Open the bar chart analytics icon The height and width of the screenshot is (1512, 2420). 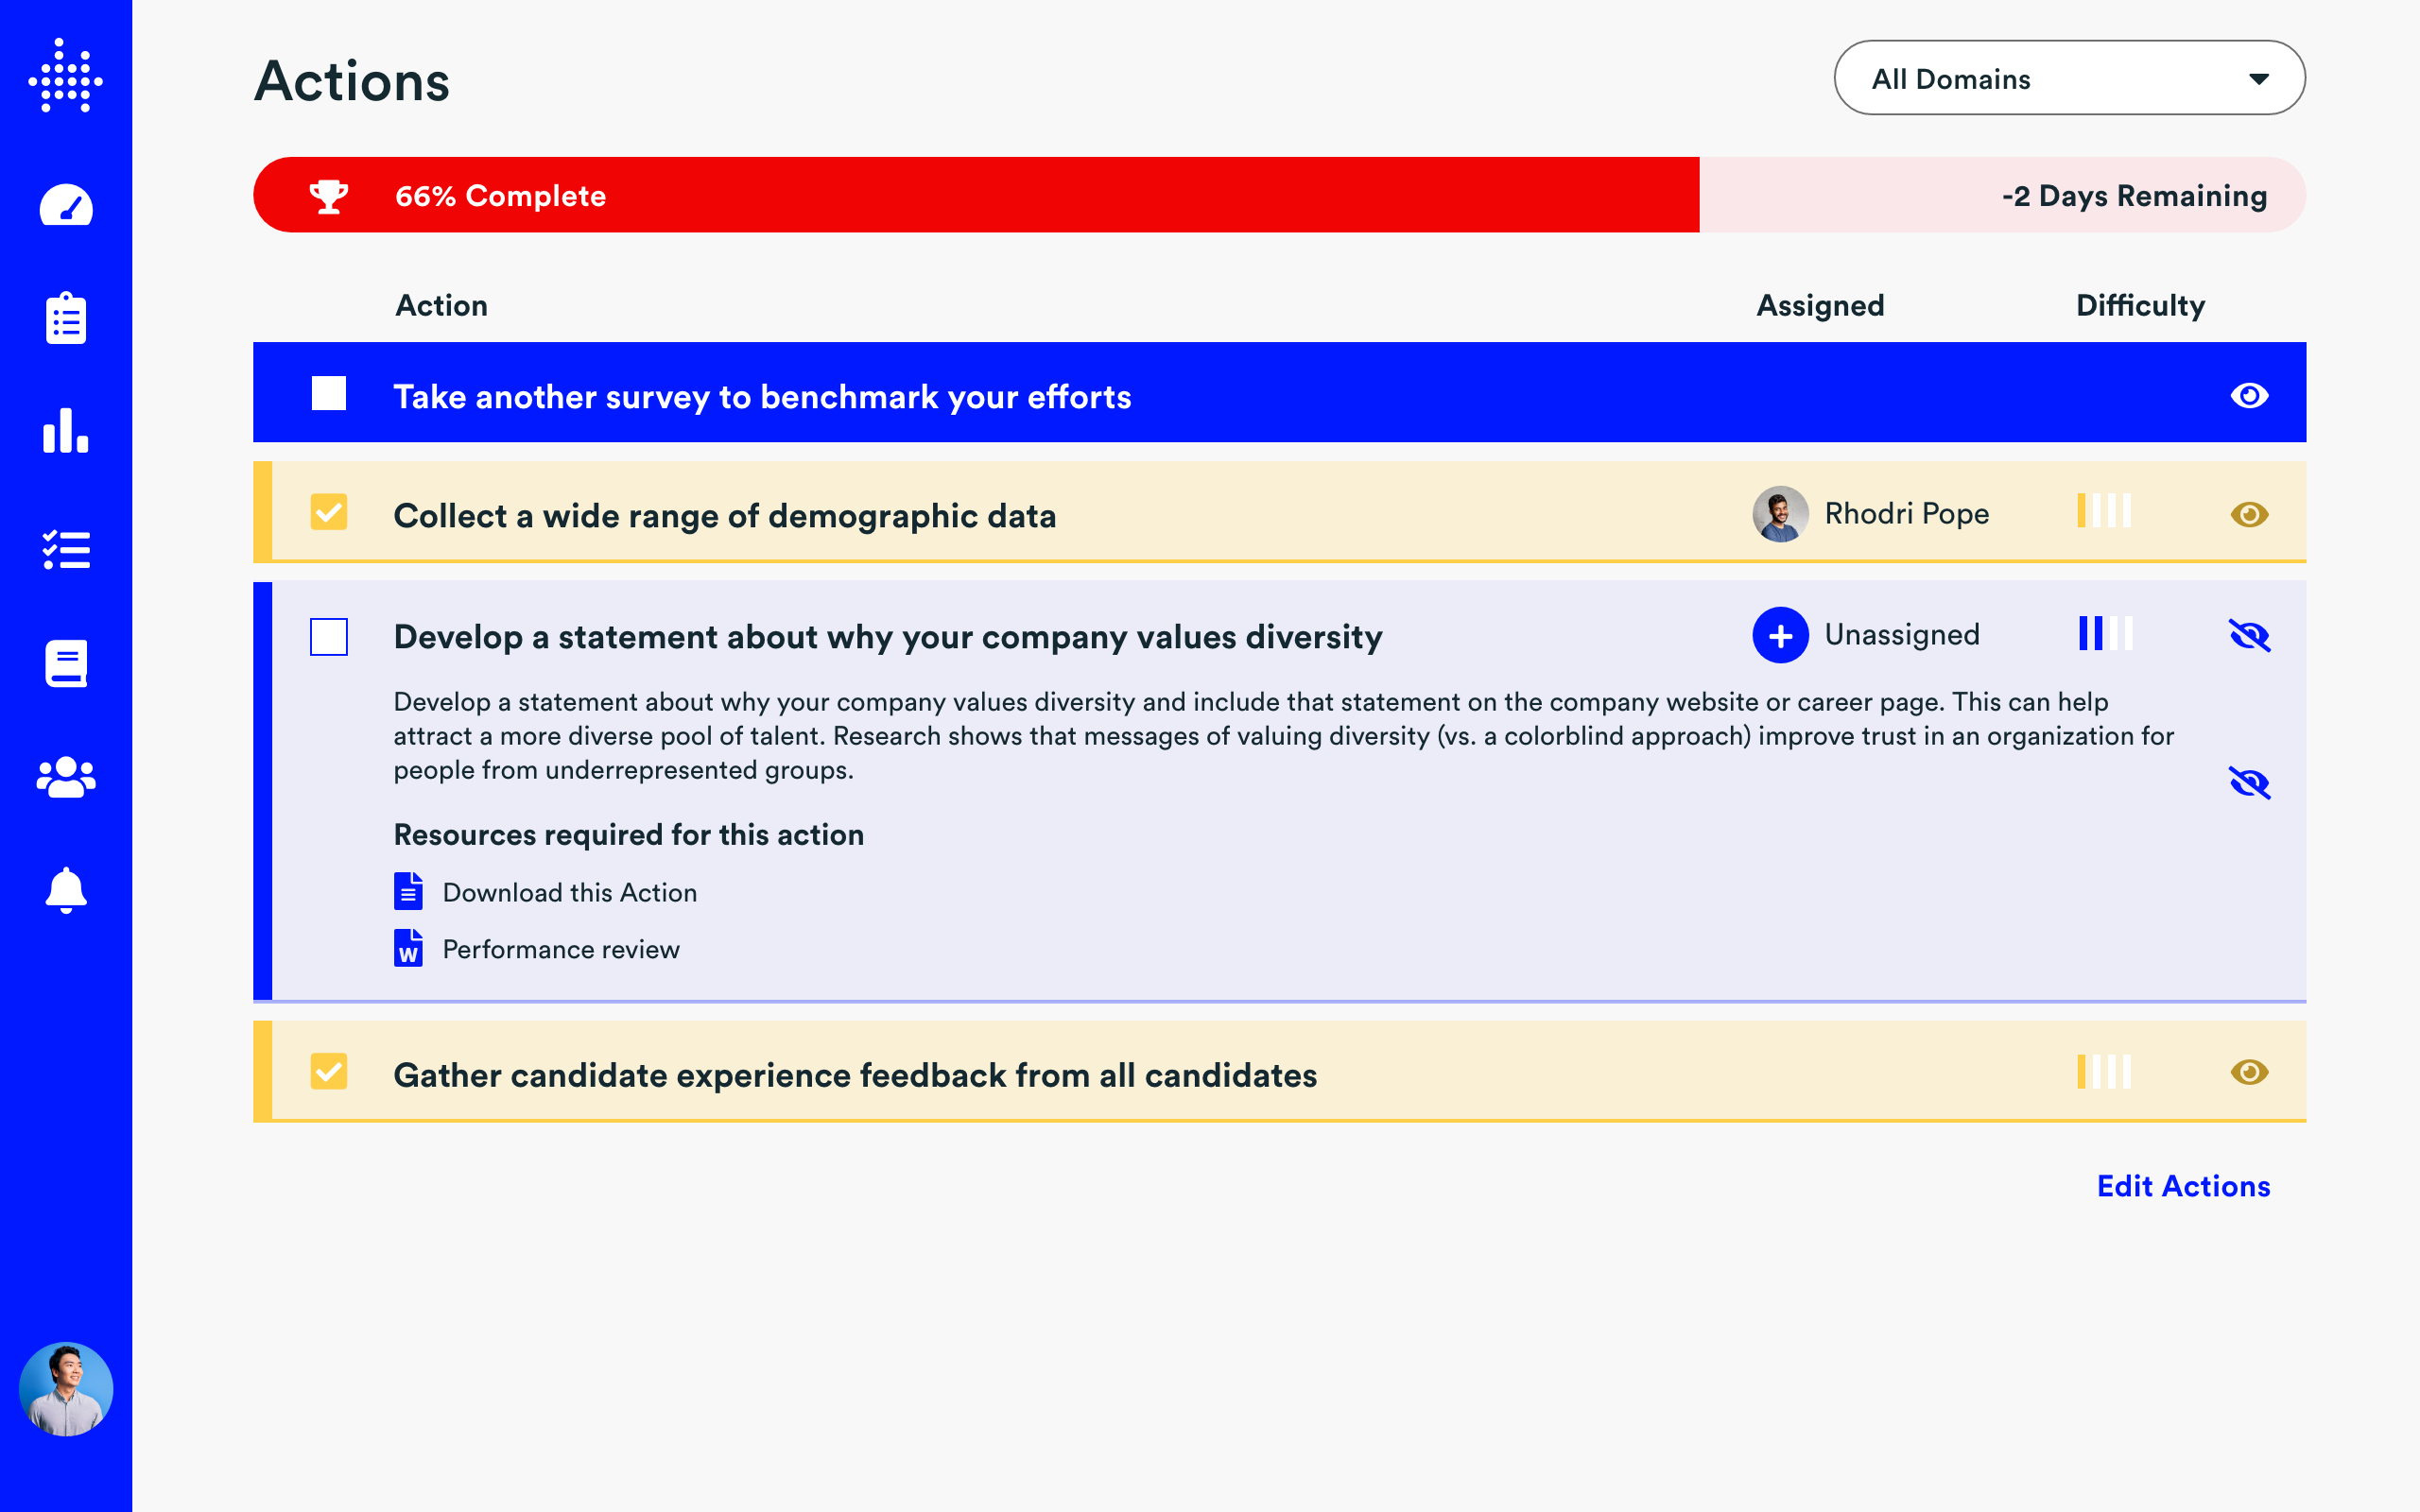pos(66,431)
